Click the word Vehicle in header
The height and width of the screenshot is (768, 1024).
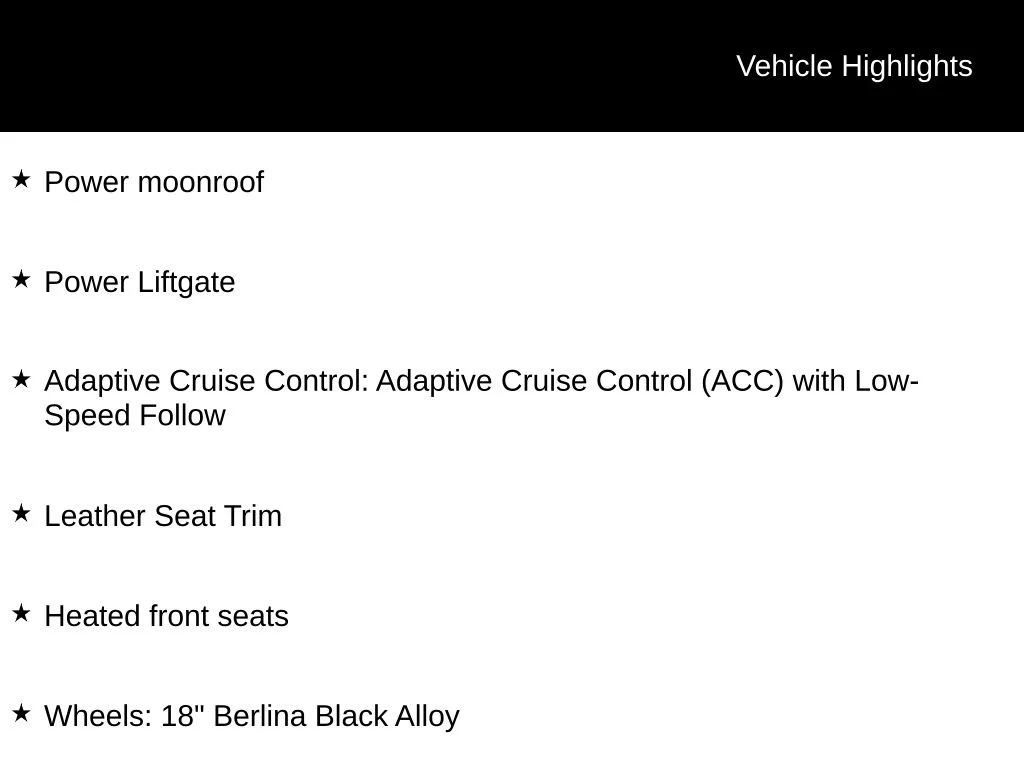[x=784, y=67]
